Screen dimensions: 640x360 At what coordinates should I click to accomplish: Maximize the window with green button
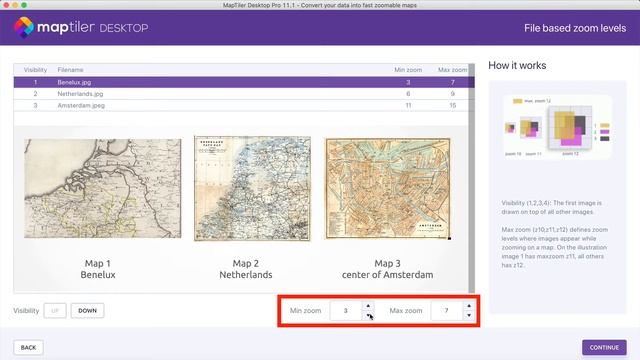point(24,5)
